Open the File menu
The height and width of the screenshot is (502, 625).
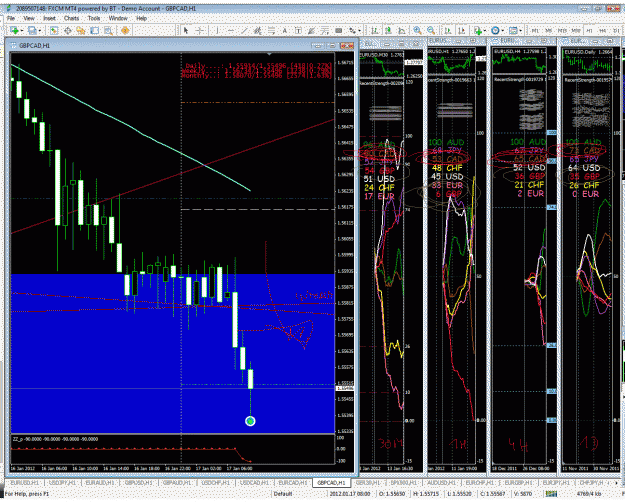tap(11, 18)
